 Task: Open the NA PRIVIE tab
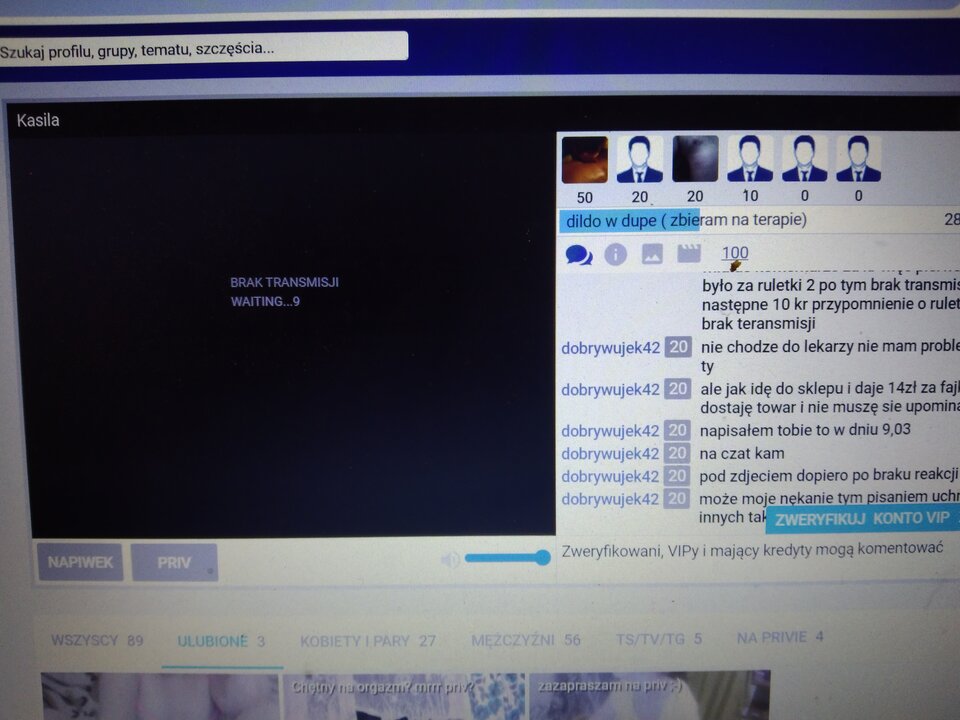pos(779,637)
